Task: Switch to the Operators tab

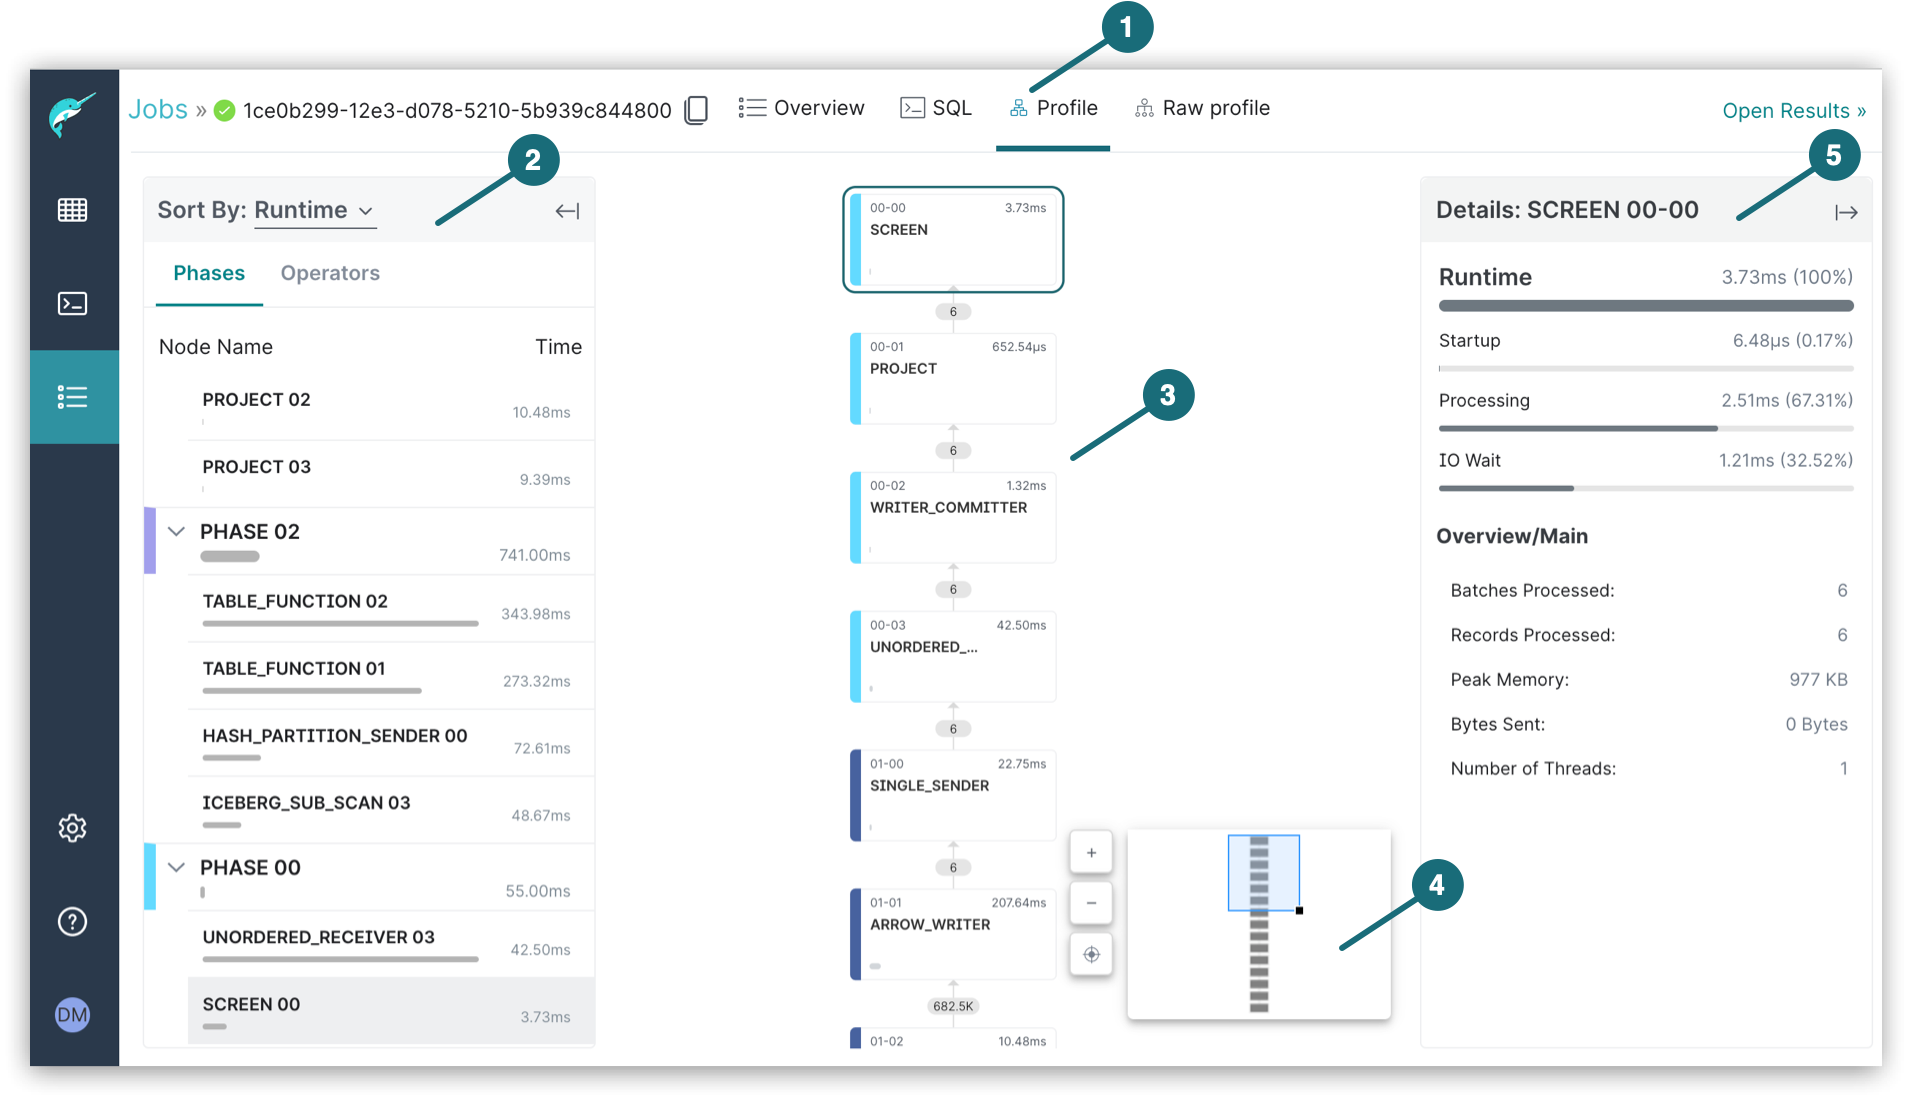Action: pos(330,273)
